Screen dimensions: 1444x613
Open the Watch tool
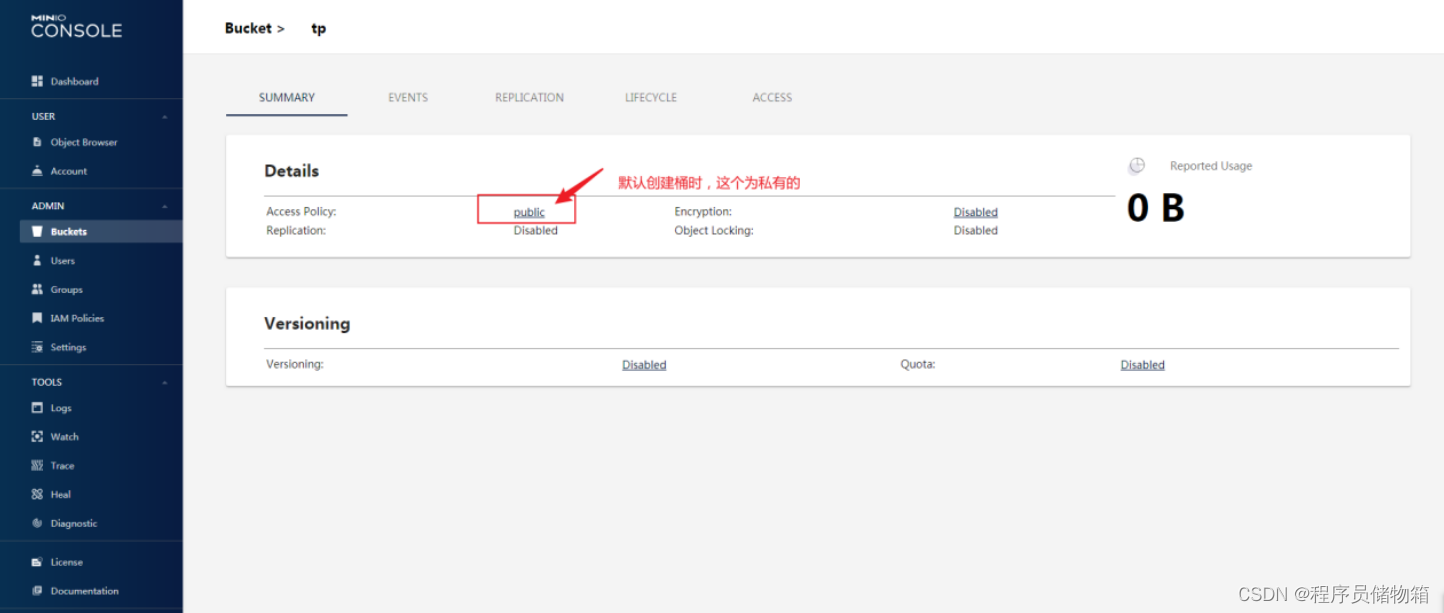(x=66, y=436)
